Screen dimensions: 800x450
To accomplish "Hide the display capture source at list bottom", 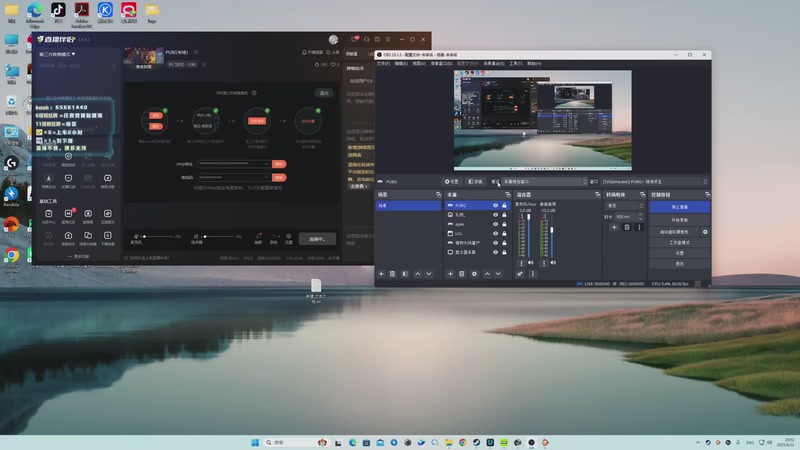I will tap(495, 252).
